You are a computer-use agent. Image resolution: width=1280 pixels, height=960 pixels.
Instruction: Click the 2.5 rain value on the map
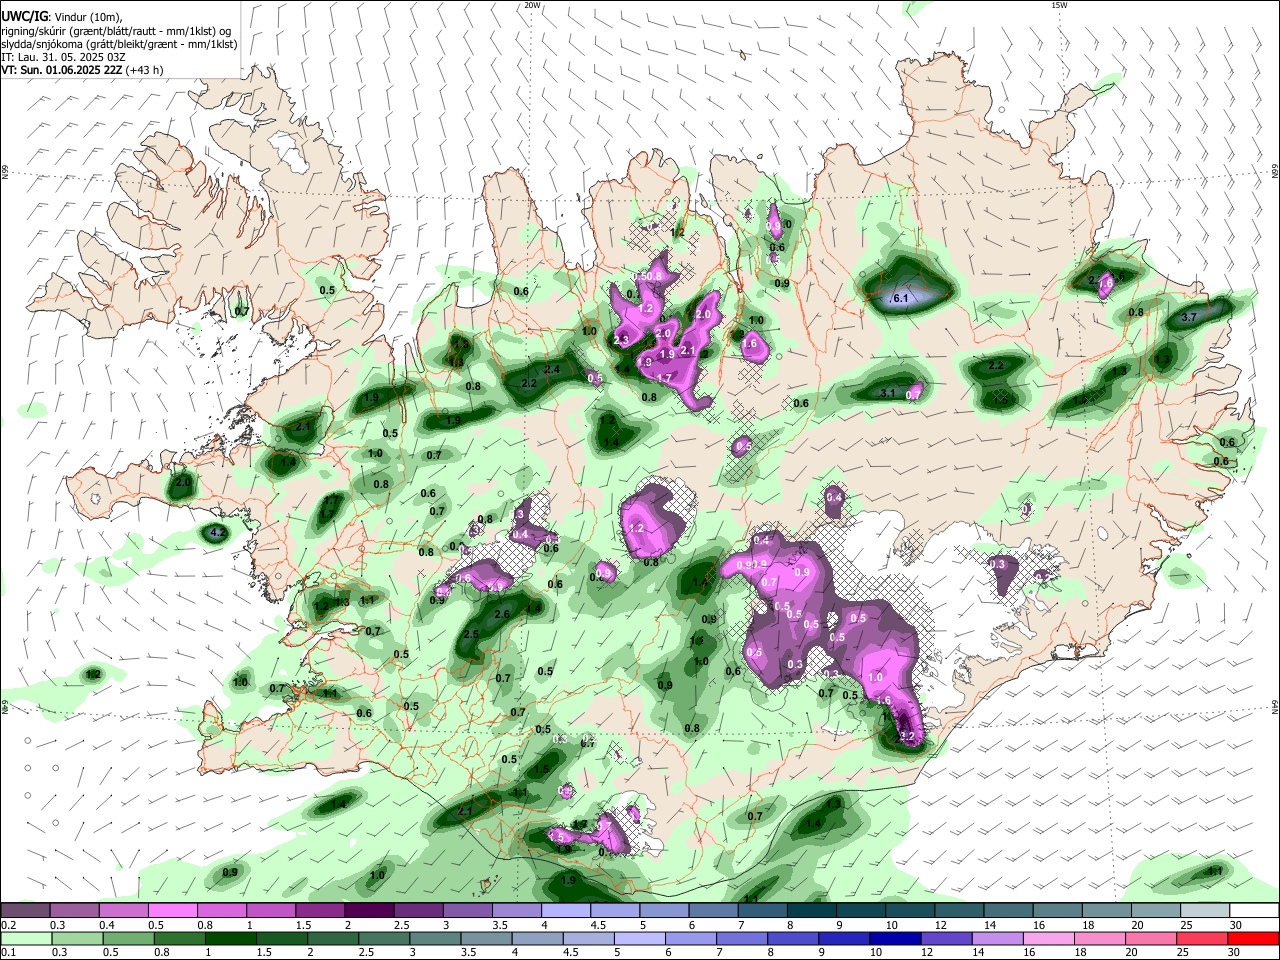[471, 634]
